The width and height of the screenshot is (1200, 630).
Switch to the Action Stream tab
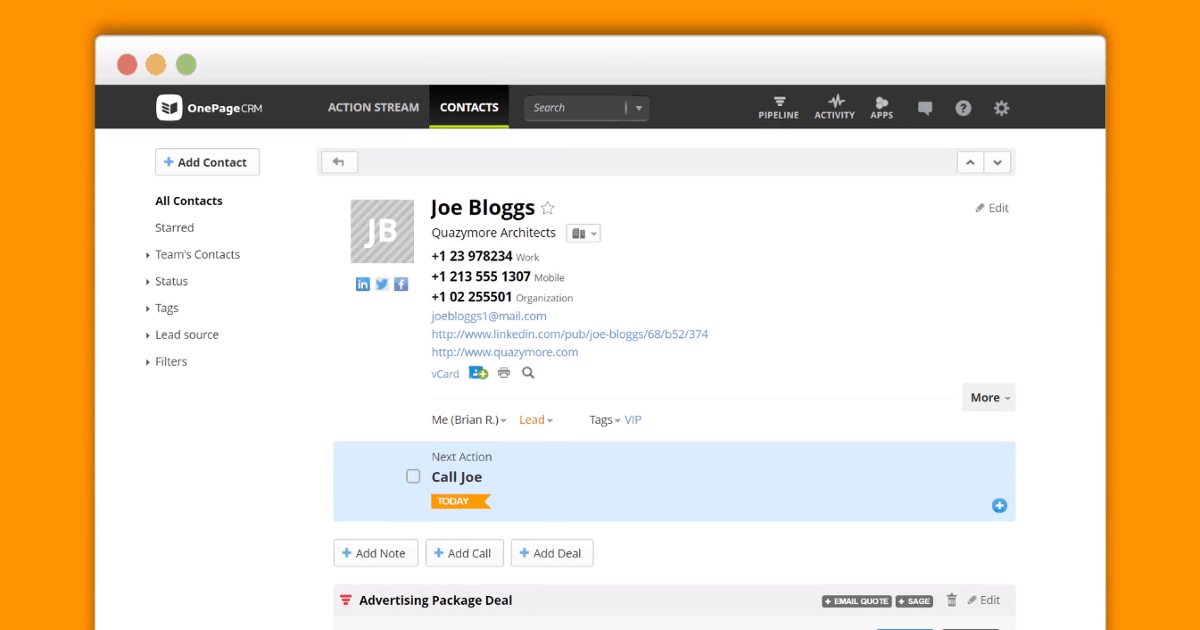point(373,106)
